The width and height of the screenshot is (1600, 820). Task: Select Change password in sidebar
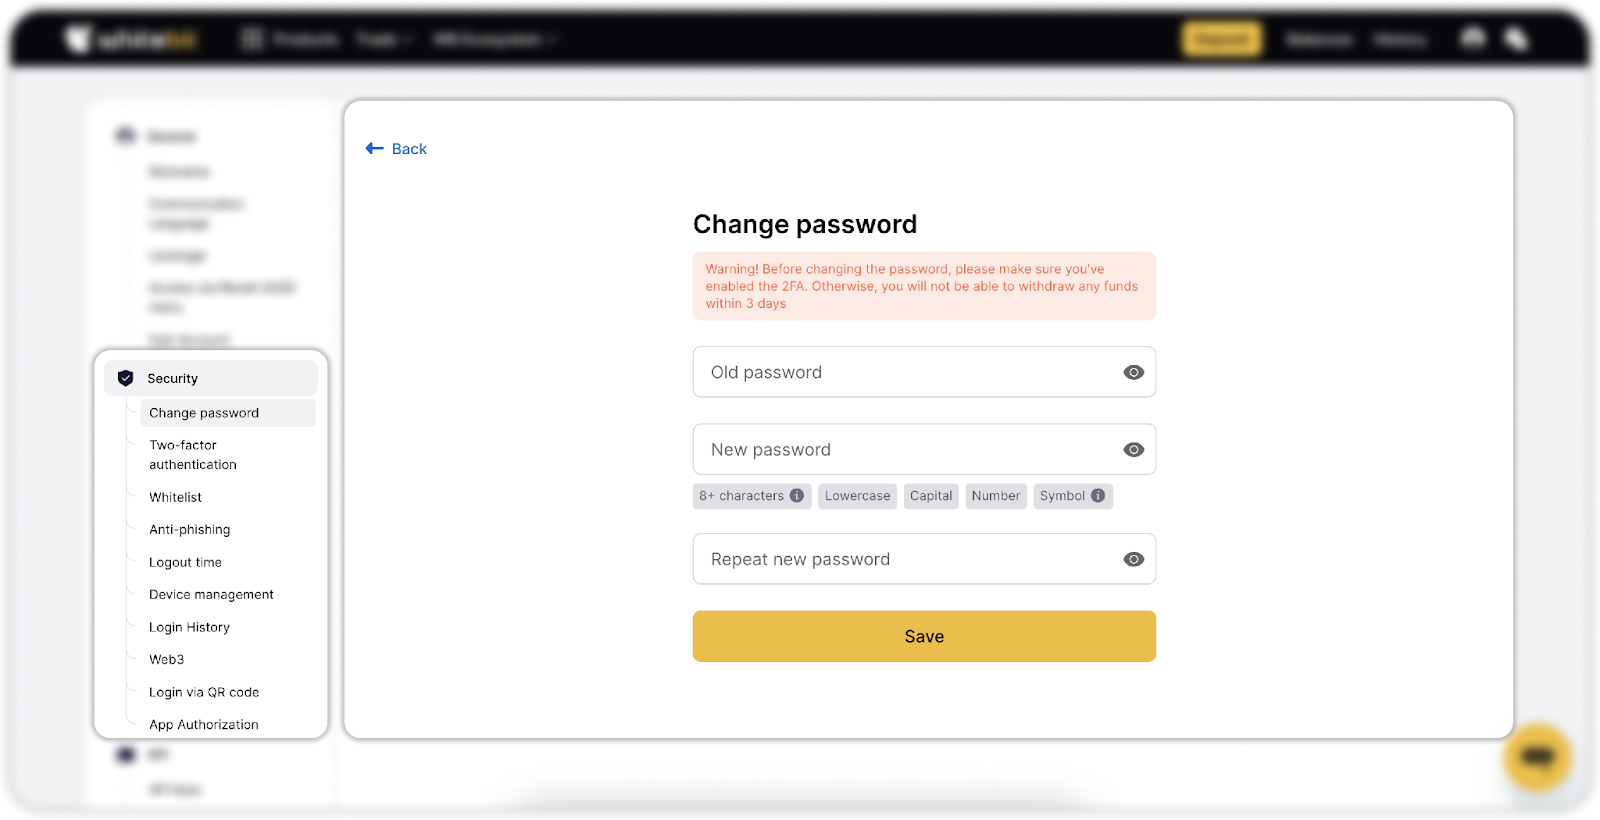[204, 413]
